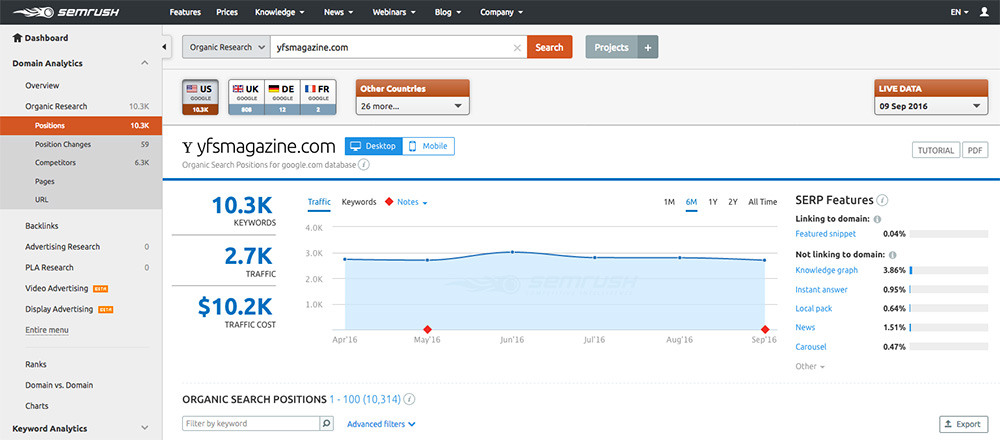Select the 6M chart range
This screenshot has width=1000, height=440.
[691, 202]
